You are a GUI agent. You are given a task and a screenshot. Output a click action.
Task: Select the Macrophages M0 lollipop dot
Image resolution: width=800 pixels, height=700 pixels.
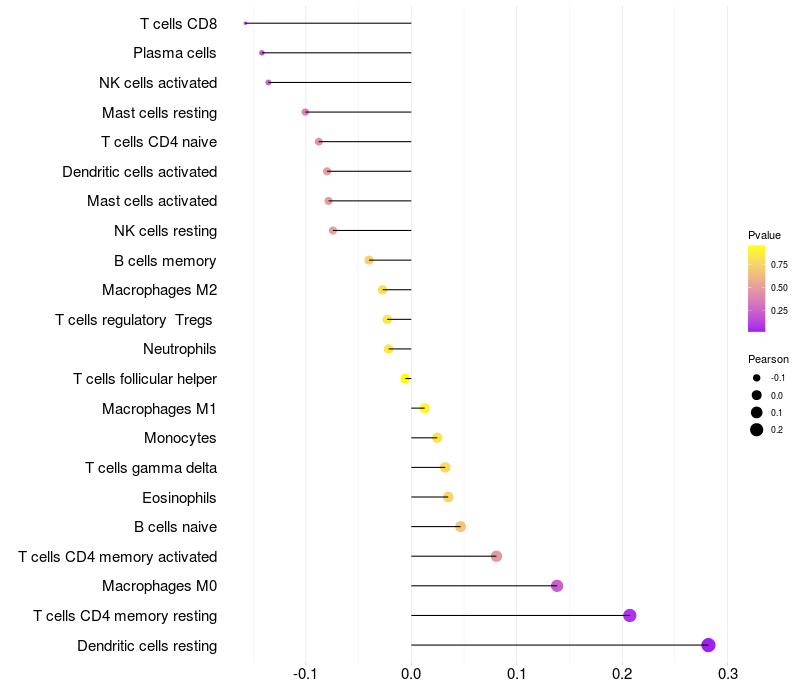tap(557, 586)
